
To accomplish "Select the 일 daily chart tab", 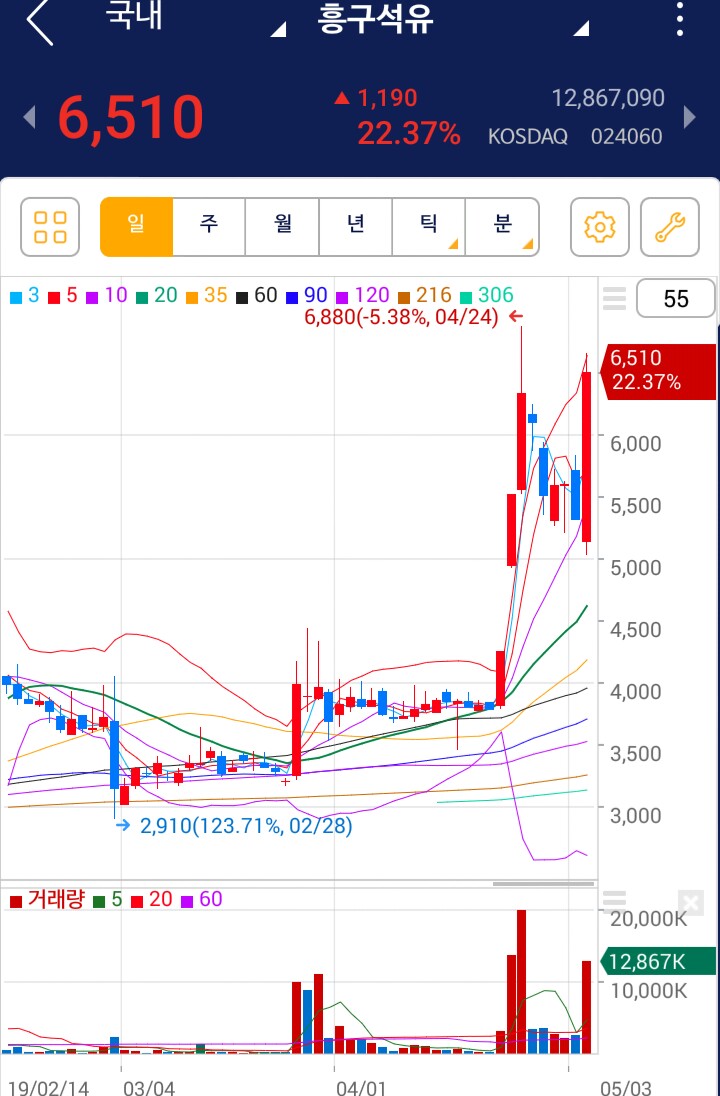I will tap(136, 227).
